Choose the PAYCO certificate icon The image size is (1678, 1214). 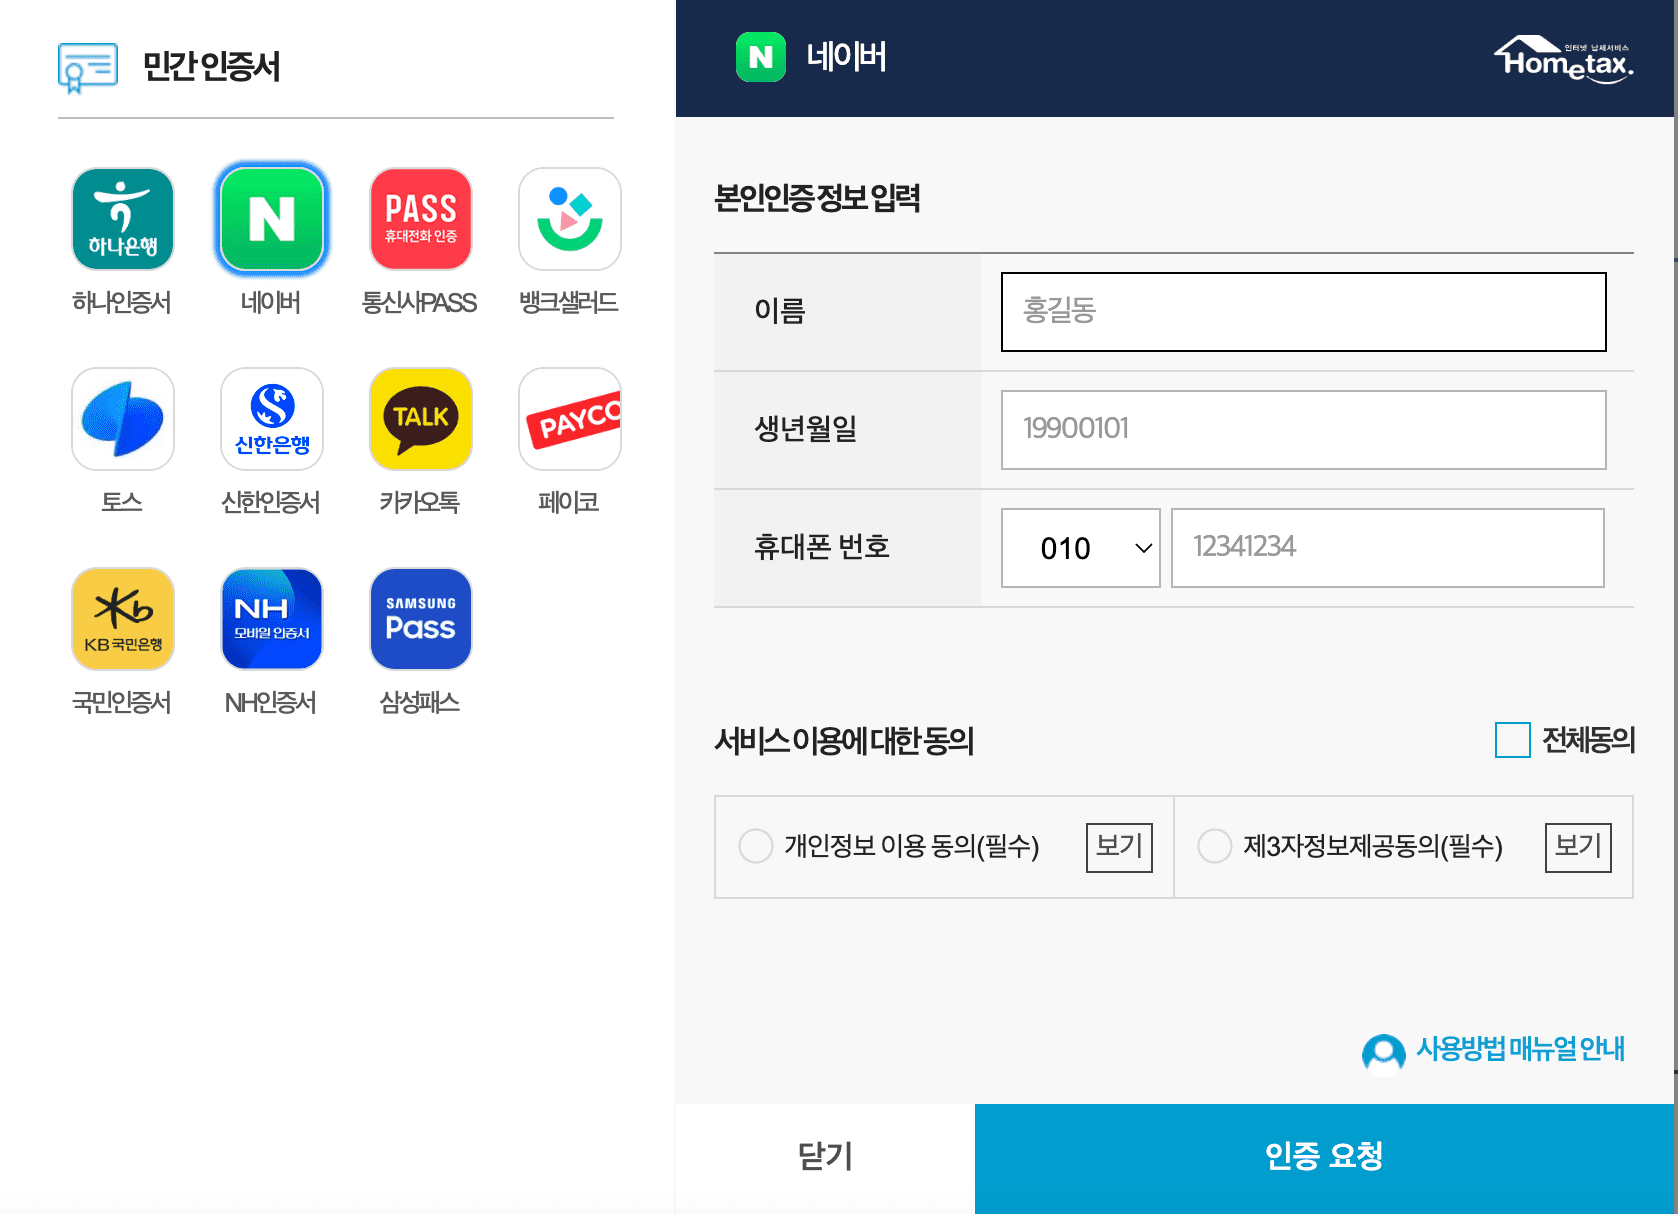(570, 419)
